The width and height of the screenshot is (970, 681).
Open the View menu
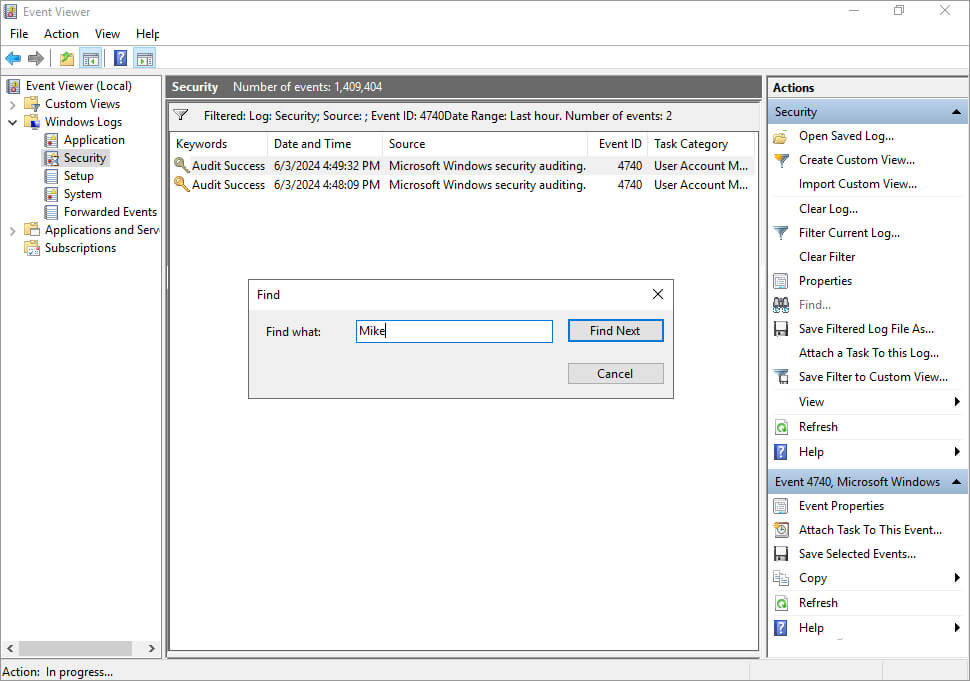coord(107,34)
